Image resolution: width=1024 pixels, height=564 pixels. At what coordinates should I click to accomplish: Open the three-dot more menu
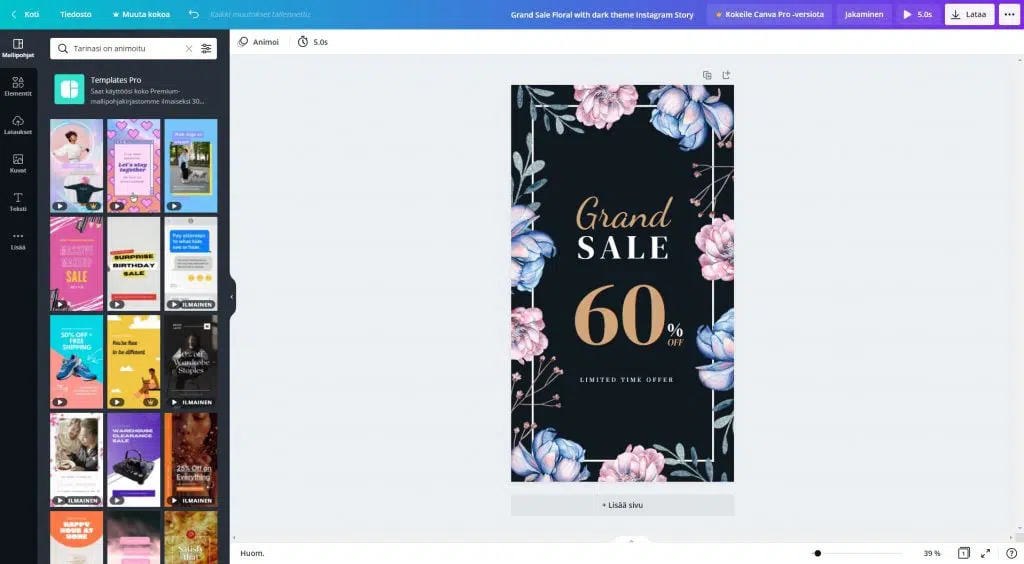(x=1010, y=14)
